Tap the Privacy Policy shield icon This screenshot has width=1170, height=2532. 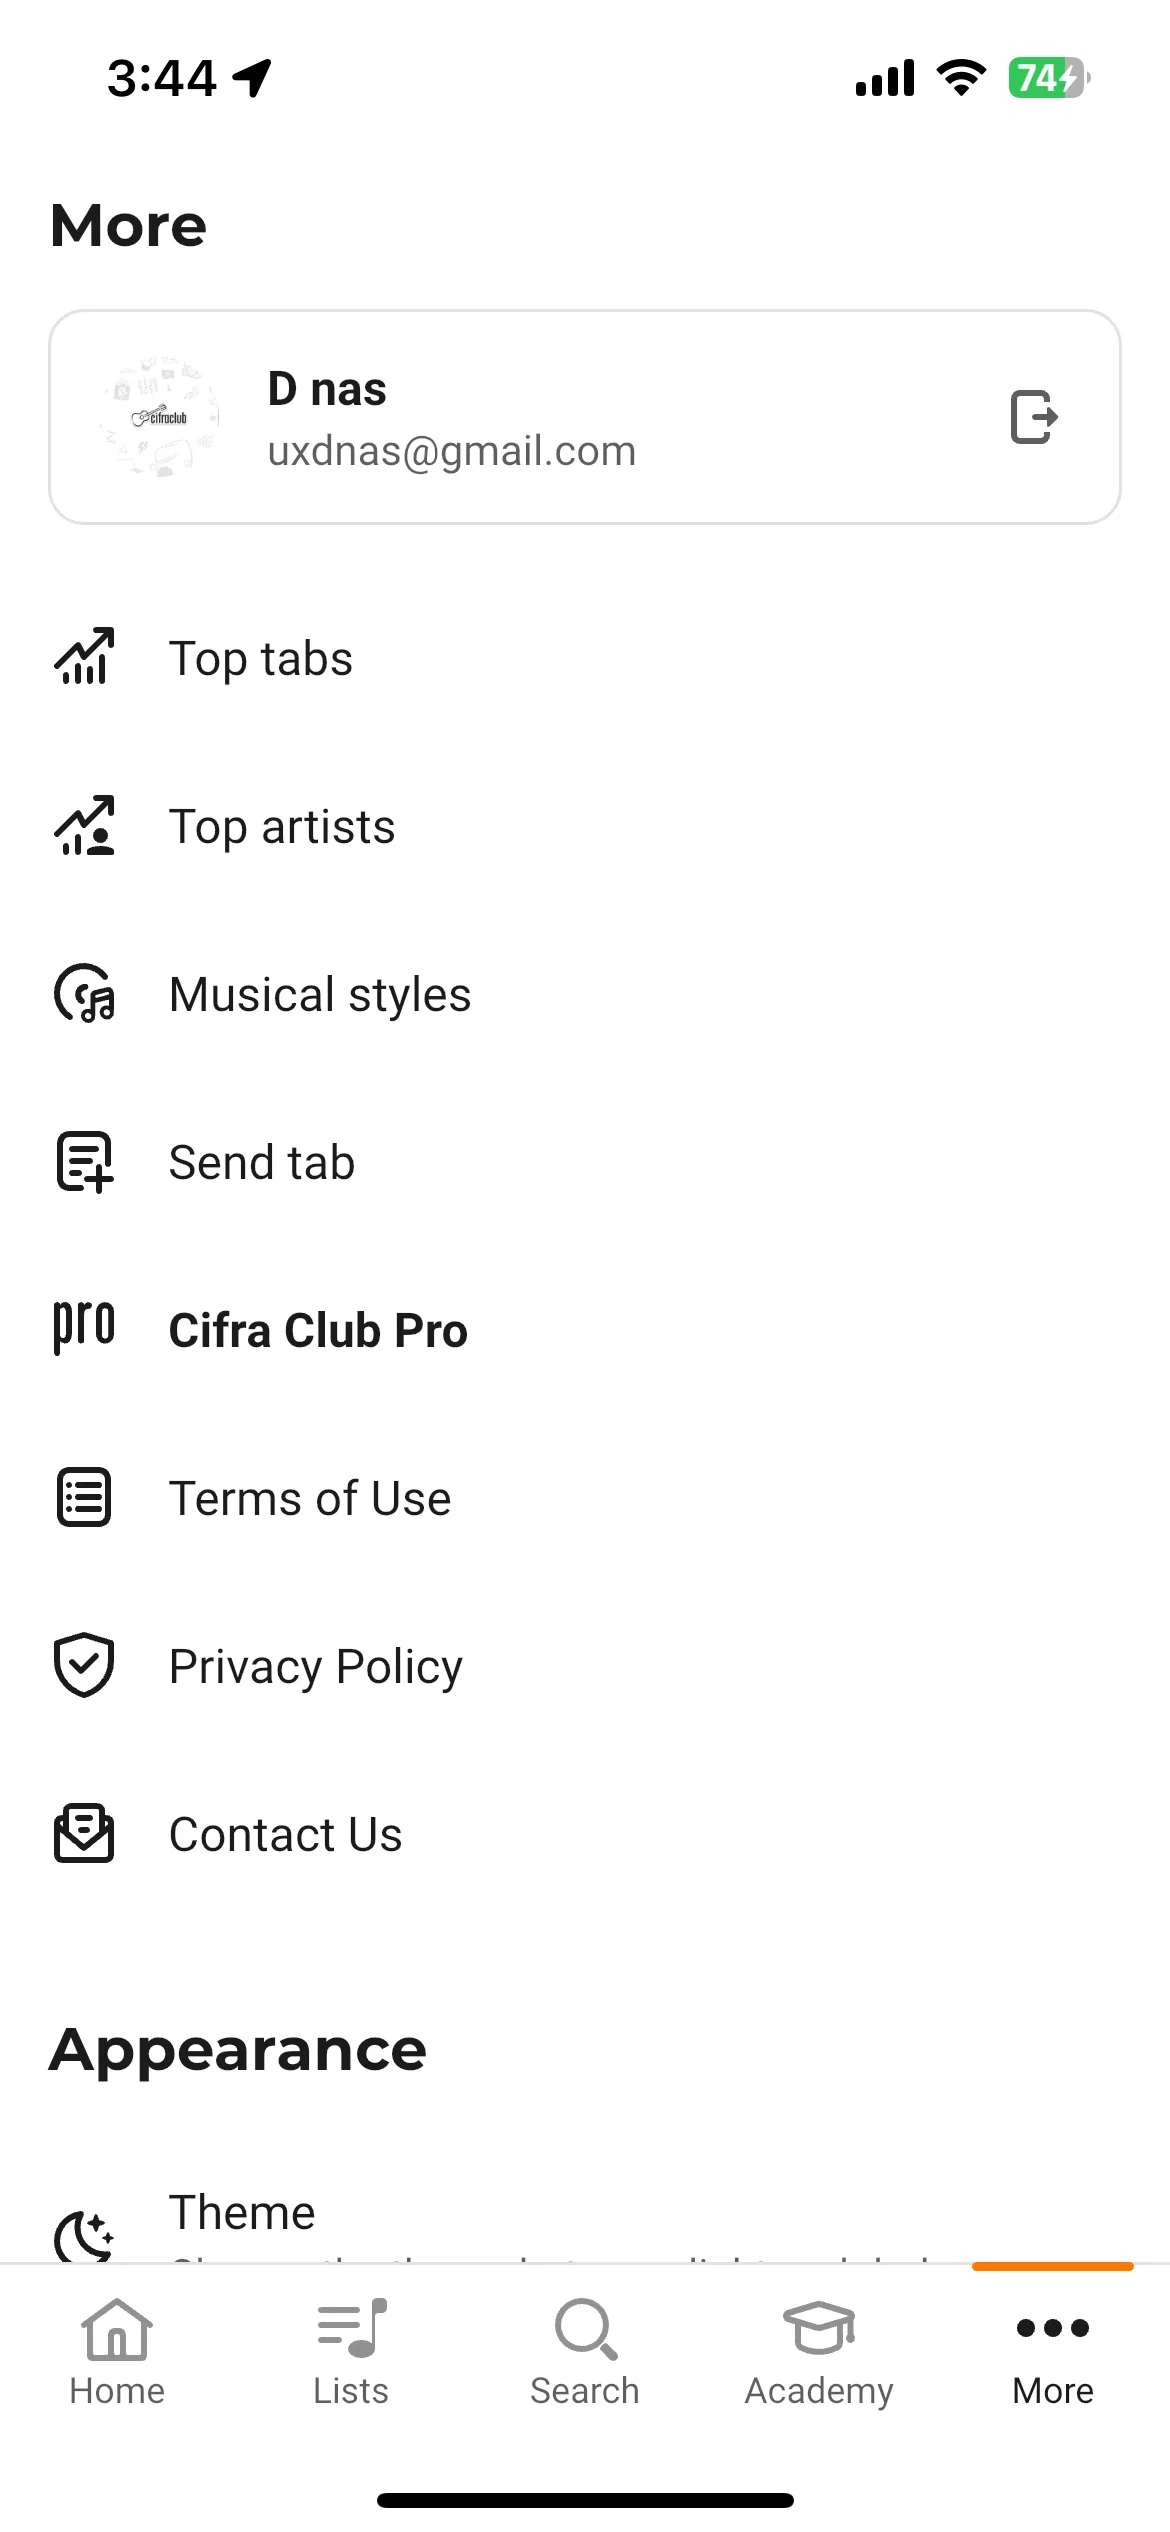pyautogui.click(x=84, y=1665)
